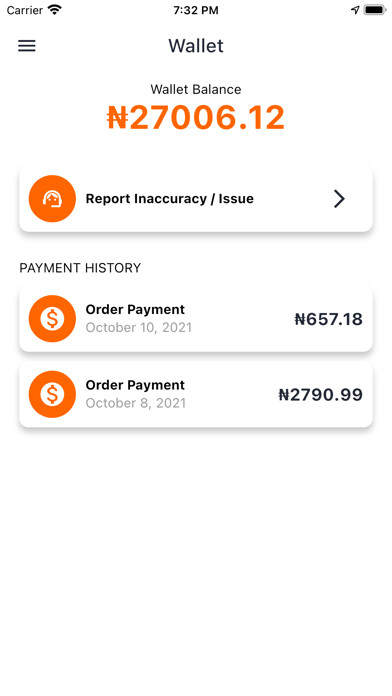Viewport: 392px width, 696px height.
Task: Open Report Inaccuracy / Issue
Action: click(x=196, y=199)
